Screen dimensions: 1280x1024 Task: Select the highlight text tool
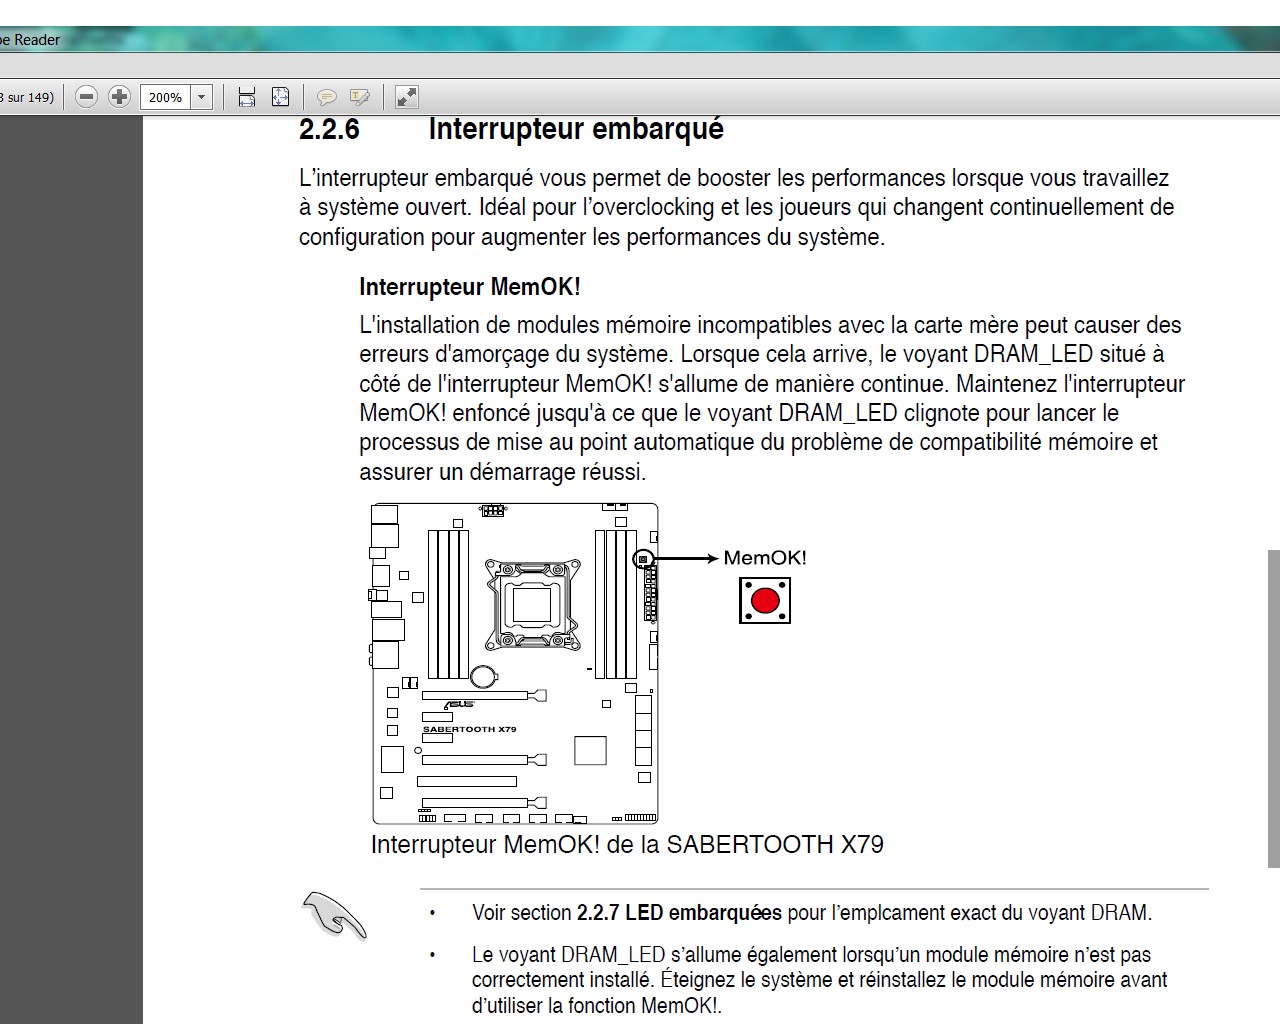click(360, 97)
